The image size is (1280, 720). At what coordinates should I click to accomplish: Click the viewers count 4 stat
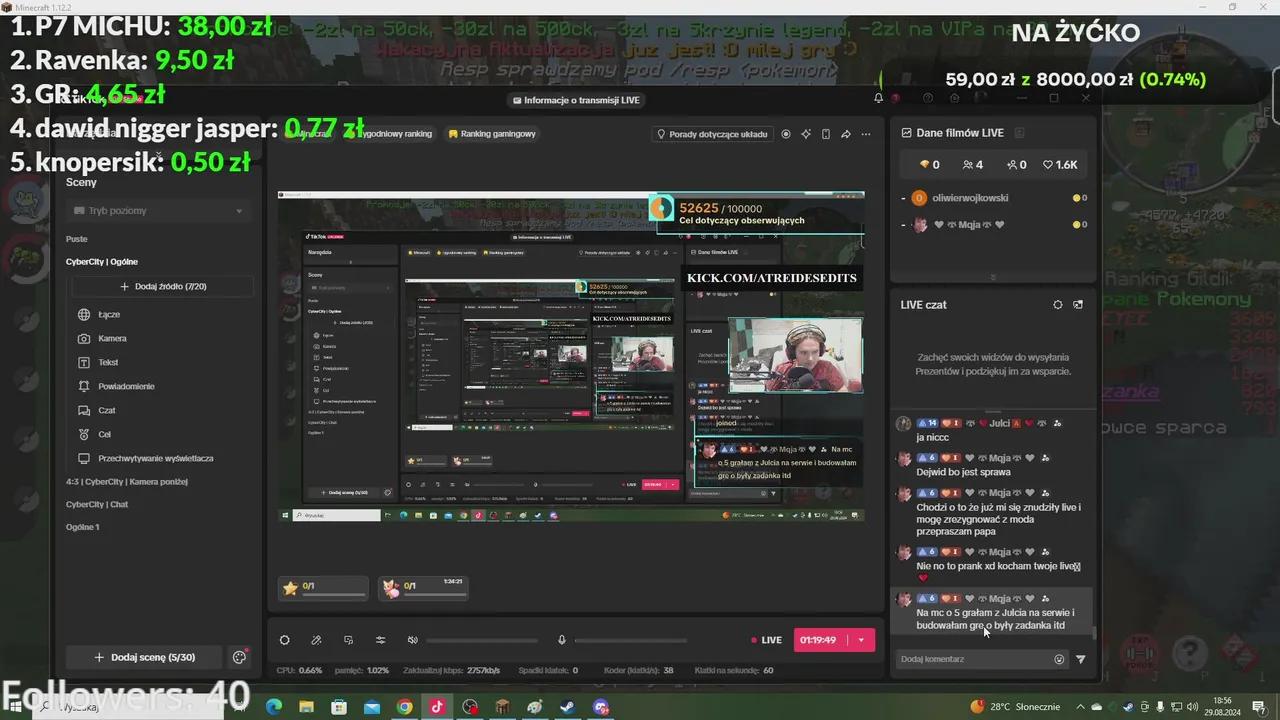pos(972,165)
